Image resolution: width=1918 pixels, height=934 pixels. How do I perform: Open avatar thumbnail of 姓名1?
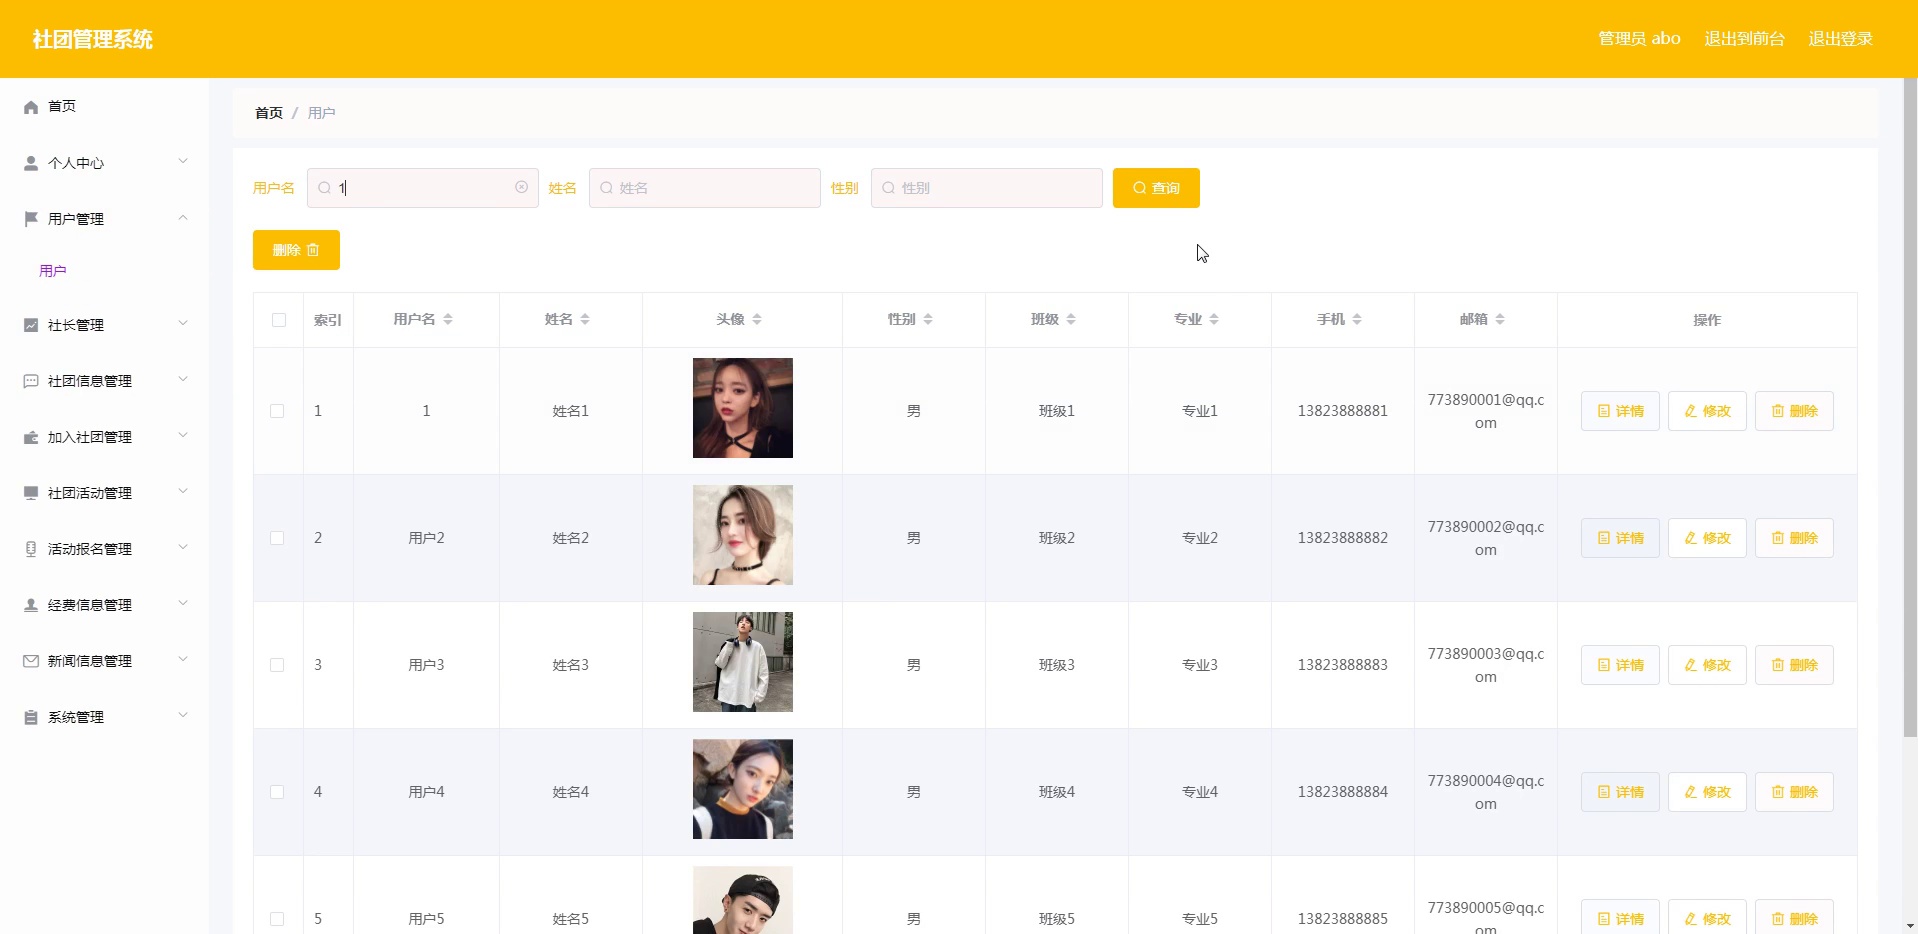click(743, 408)
